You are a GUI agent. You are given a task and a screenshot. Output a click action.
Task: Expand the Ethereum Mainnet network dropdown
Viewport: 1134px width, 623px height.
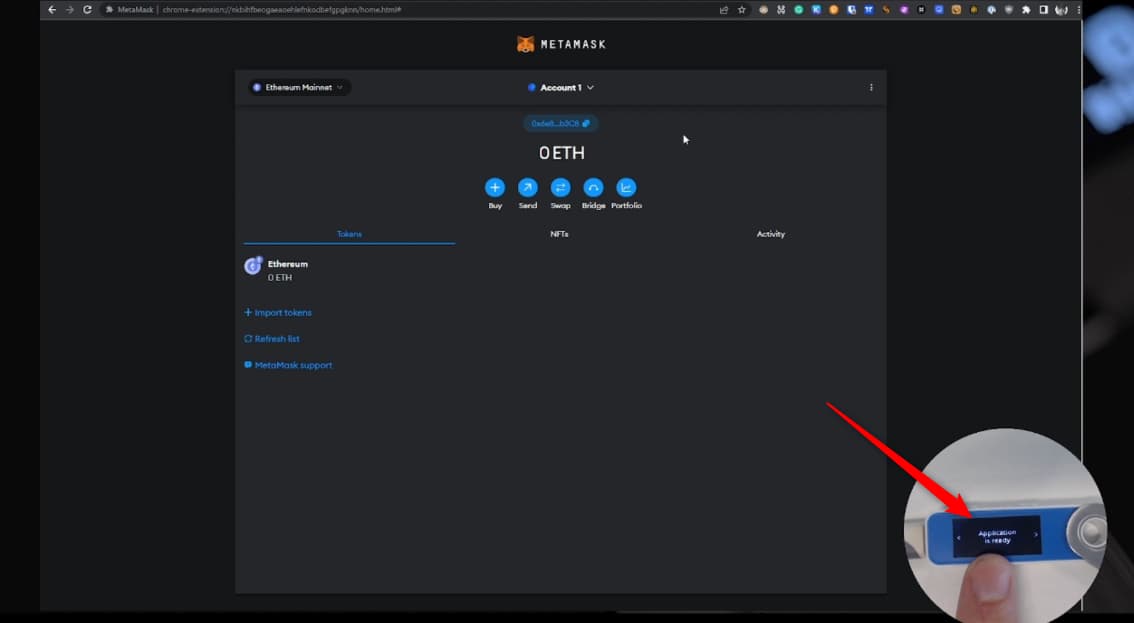299,88
